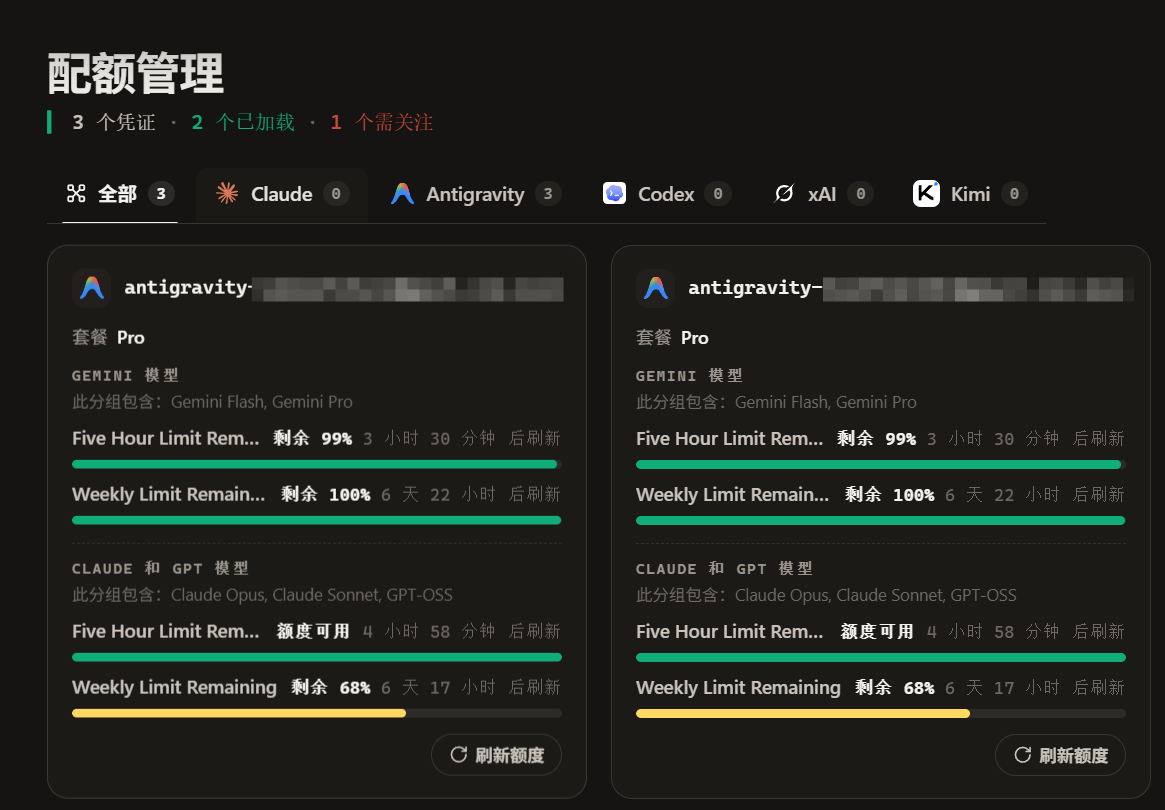1165x810 pixels.
Task: Click left card 额度可用 status
Action: coord(313,632)
